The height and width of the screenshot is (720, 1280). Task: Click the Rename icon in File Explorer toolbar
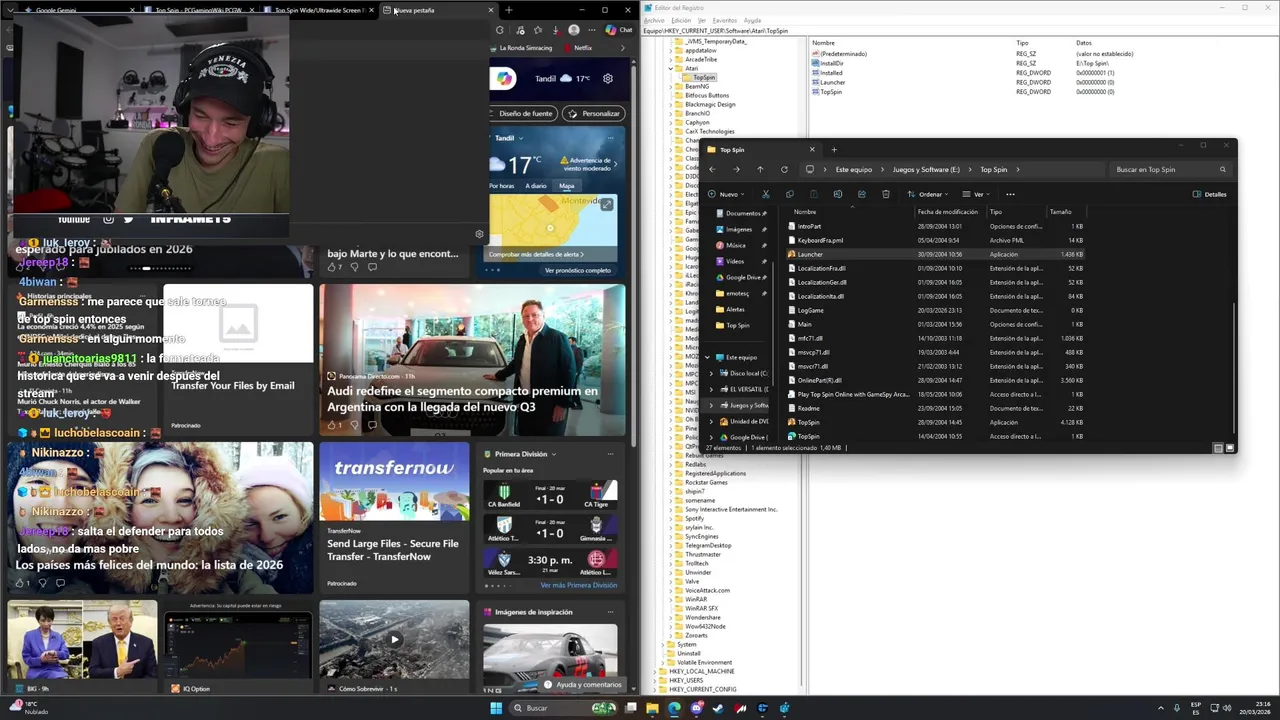pos(838,194)
